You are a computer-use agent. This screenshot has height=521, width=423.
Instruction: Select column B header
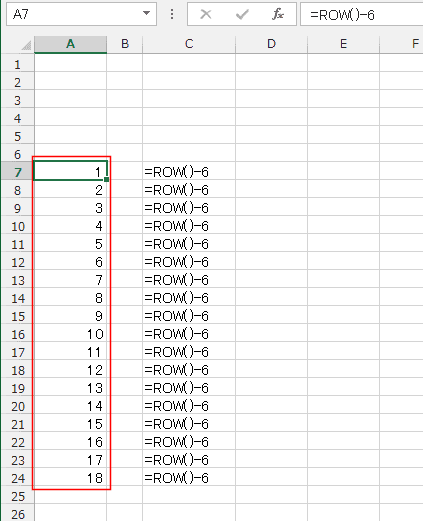[125, 44]
